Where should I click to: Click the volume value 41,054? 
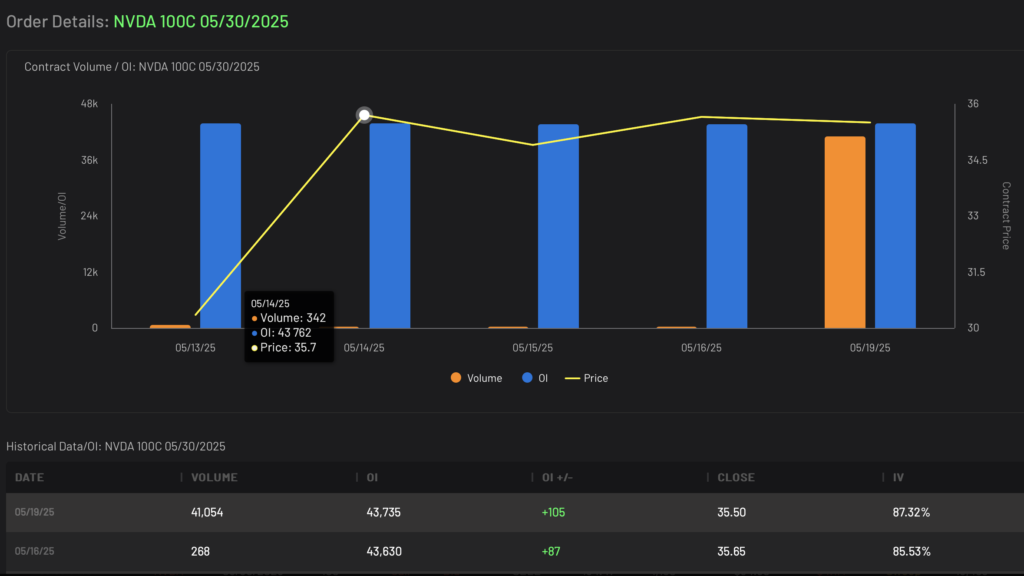pos(207,512)
